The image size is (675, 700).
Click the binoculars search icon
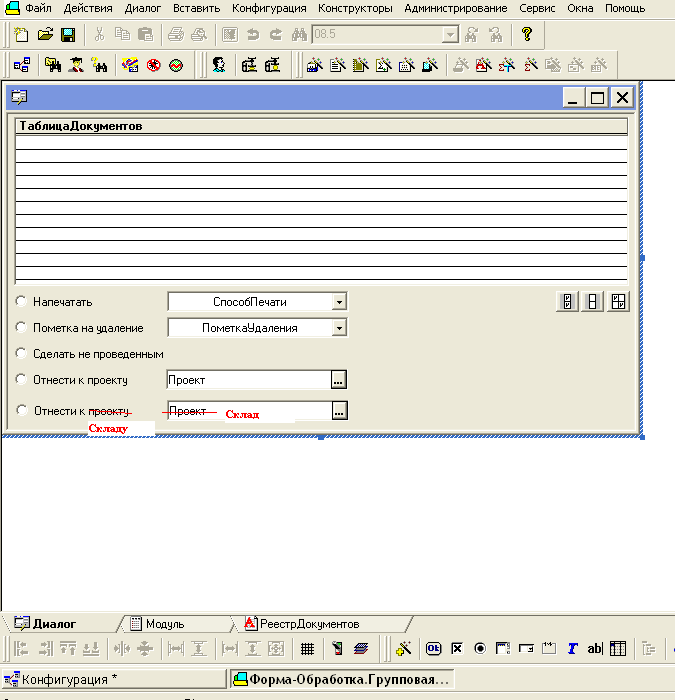tap(298, 35)
